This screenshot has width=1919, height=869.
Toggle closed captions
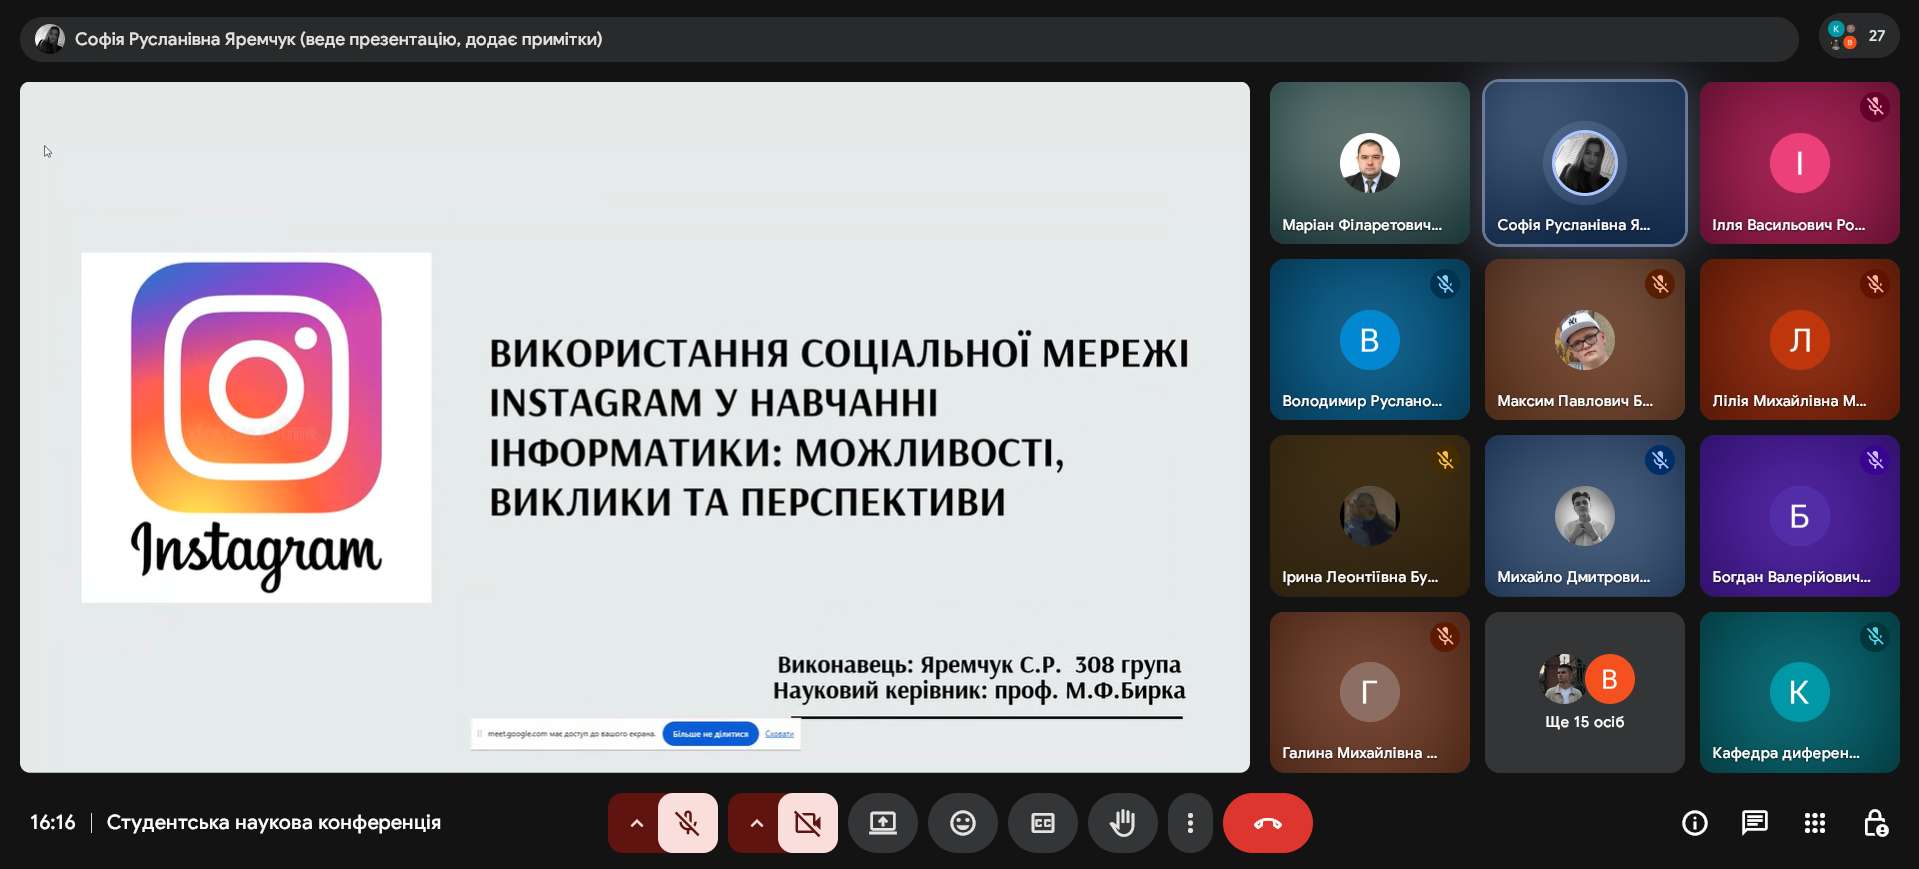[x=1043, y=823]
